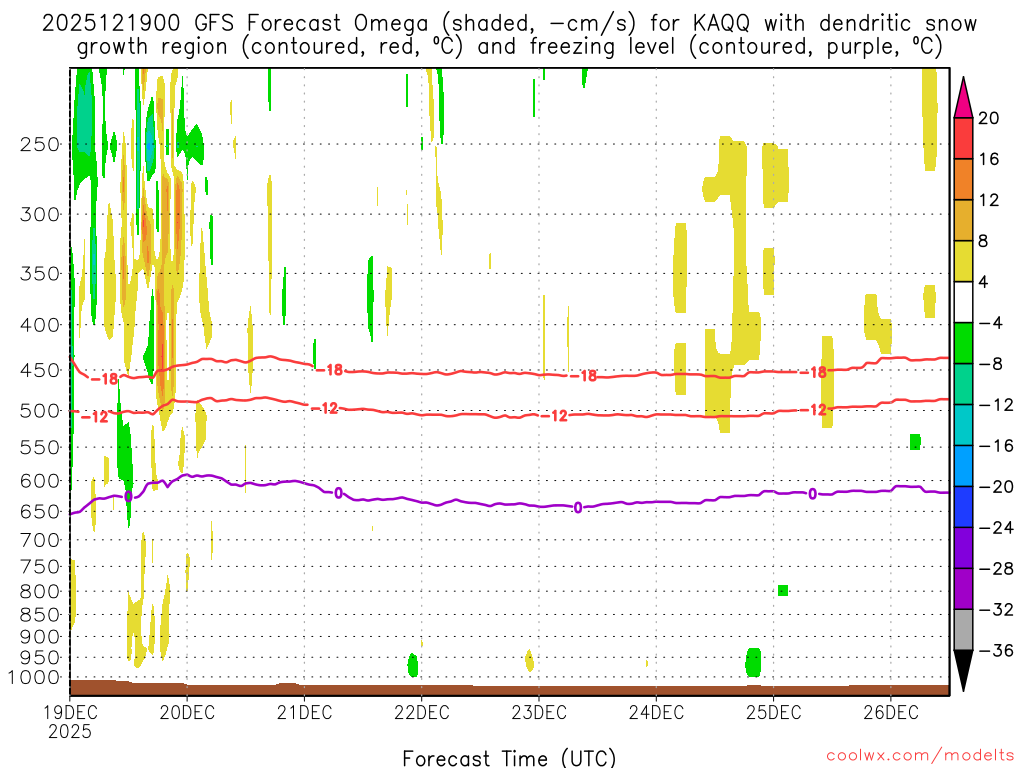Click the Forecast Time (UTC) axis title

[509, 758]
